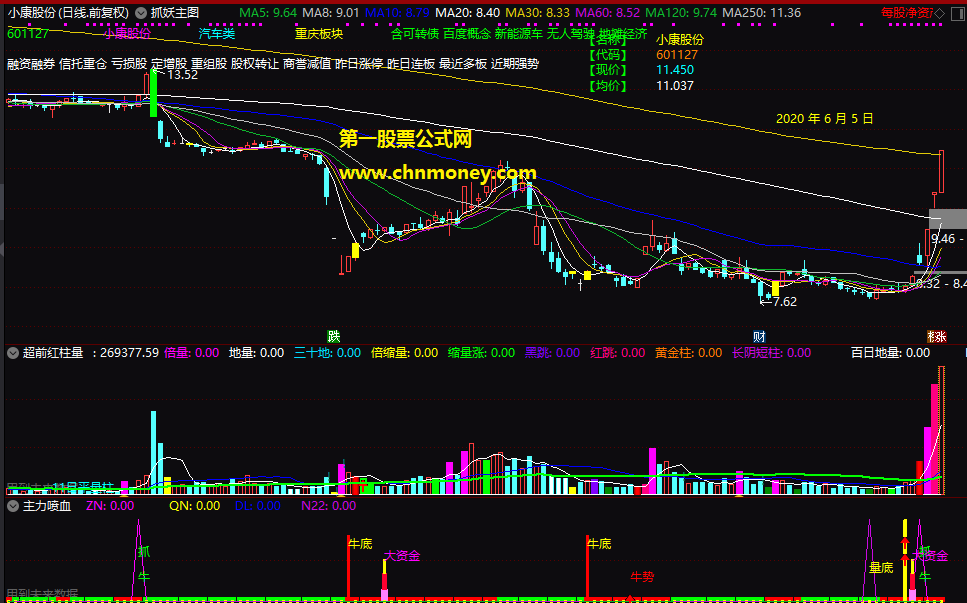The width and height of the screenshot is (967, 603).
Task: Click the 百度概念 concept tag
Action: [x=467, y=34]
